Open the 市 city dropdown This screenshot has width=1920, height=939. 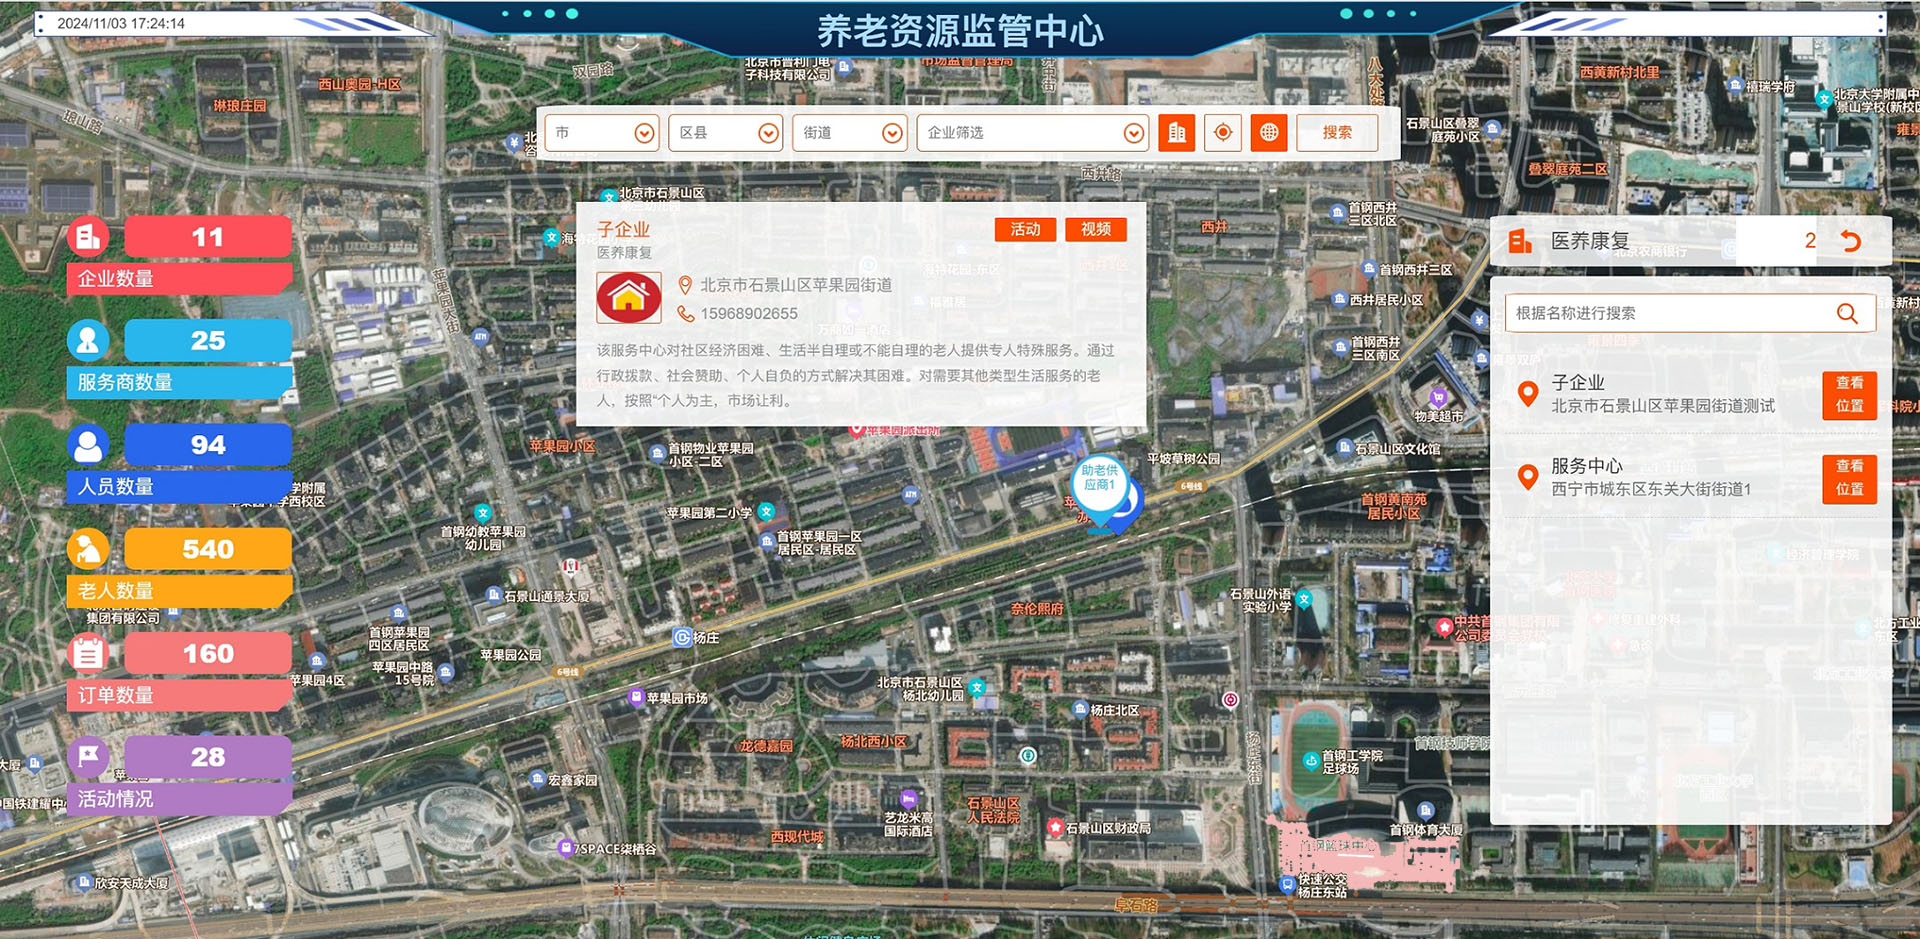click(x=644, y=132)
